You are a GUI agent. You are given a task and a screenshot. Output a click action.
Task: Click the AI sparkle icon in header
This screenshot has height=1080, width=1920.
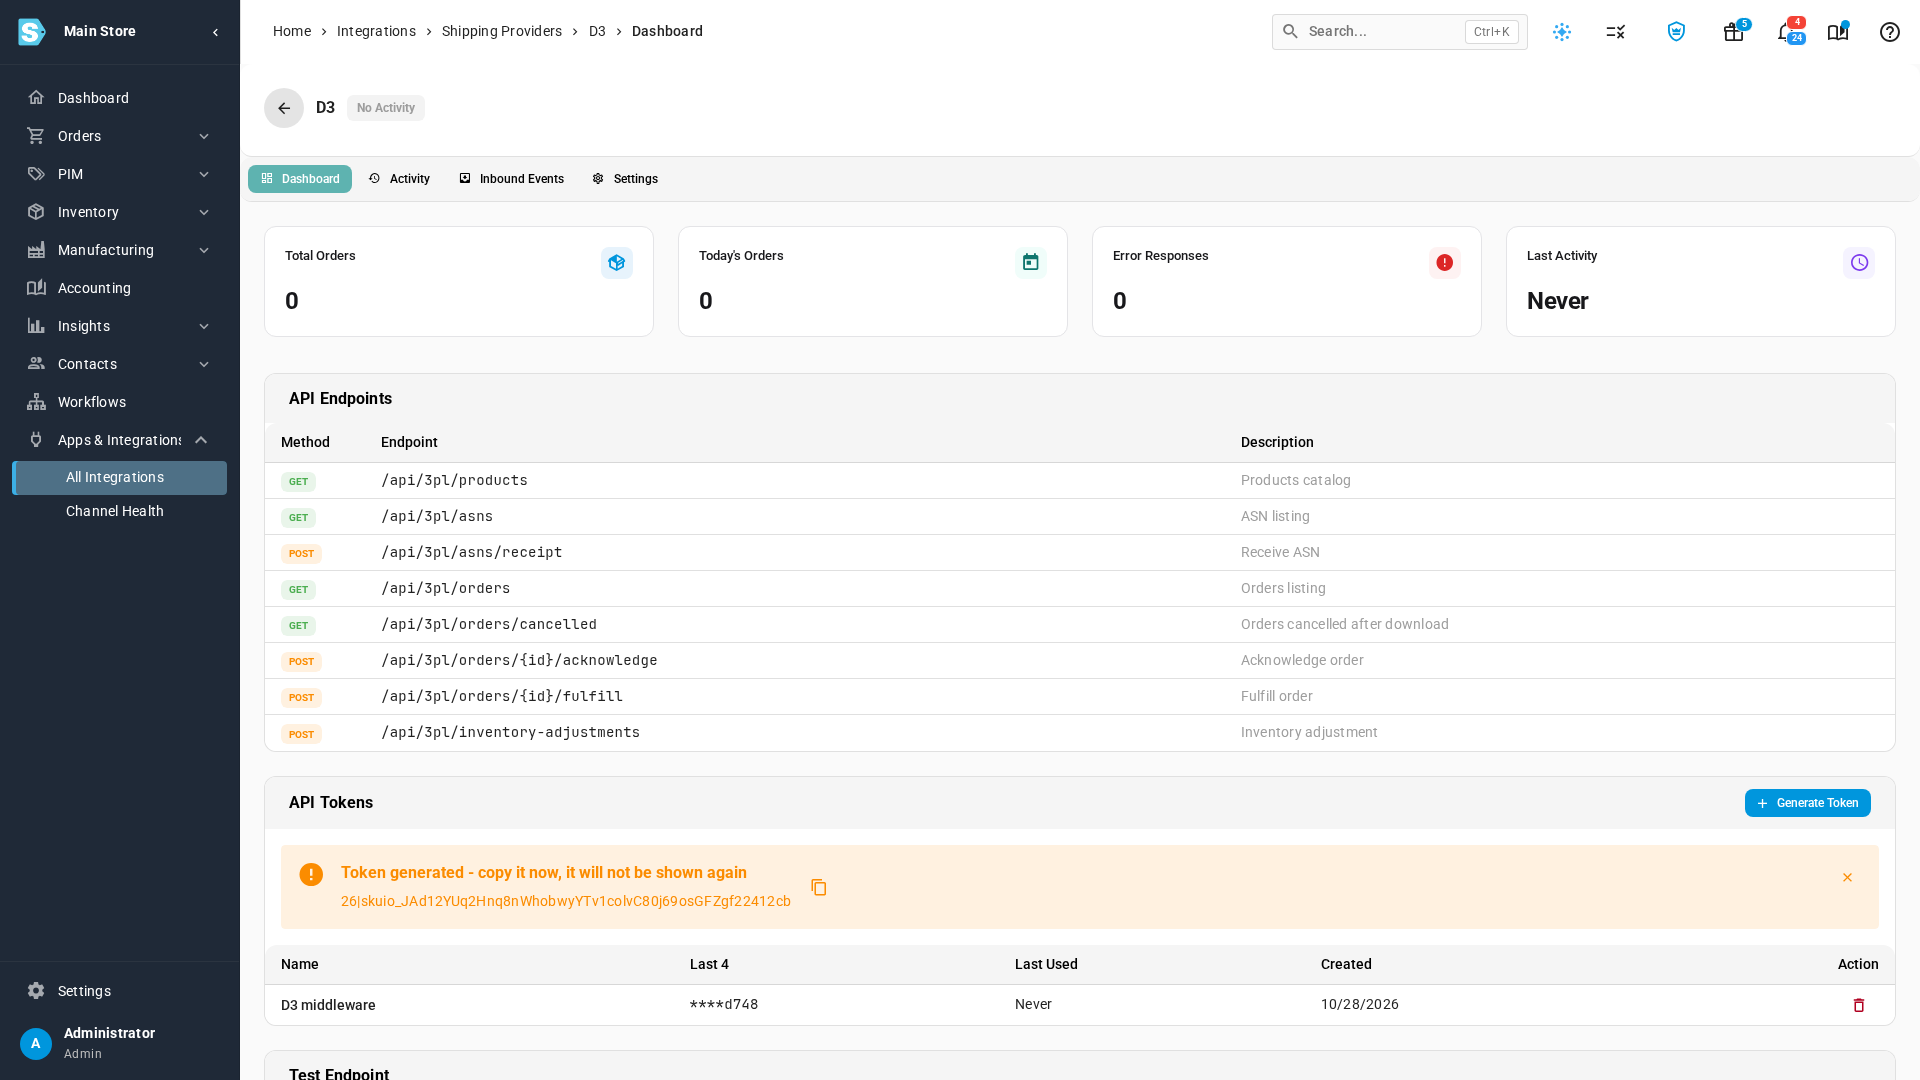tap(1562, 32)
